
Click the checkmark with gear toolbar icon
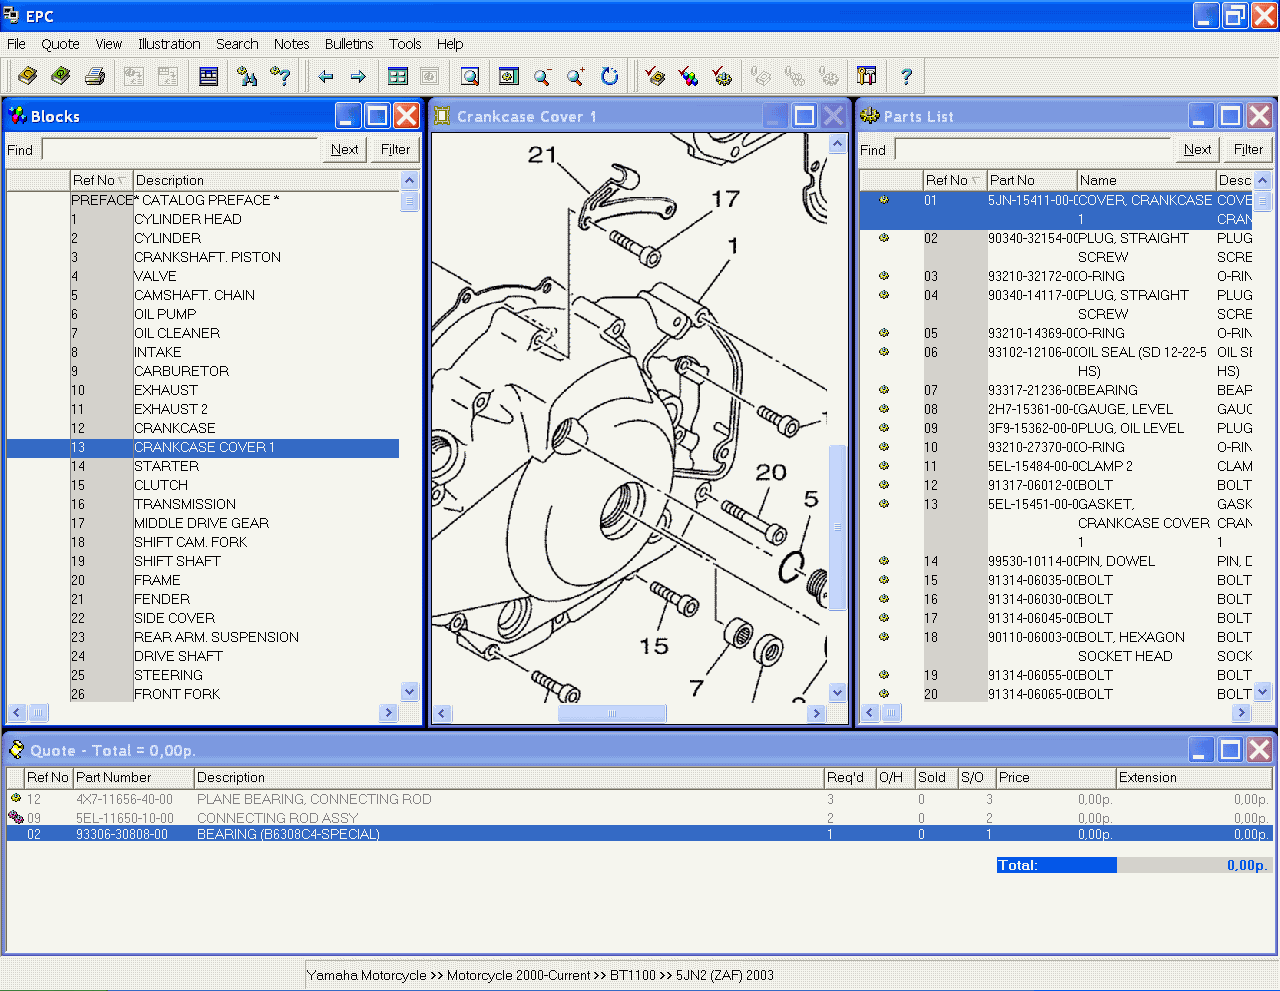(x=722, y=76)
